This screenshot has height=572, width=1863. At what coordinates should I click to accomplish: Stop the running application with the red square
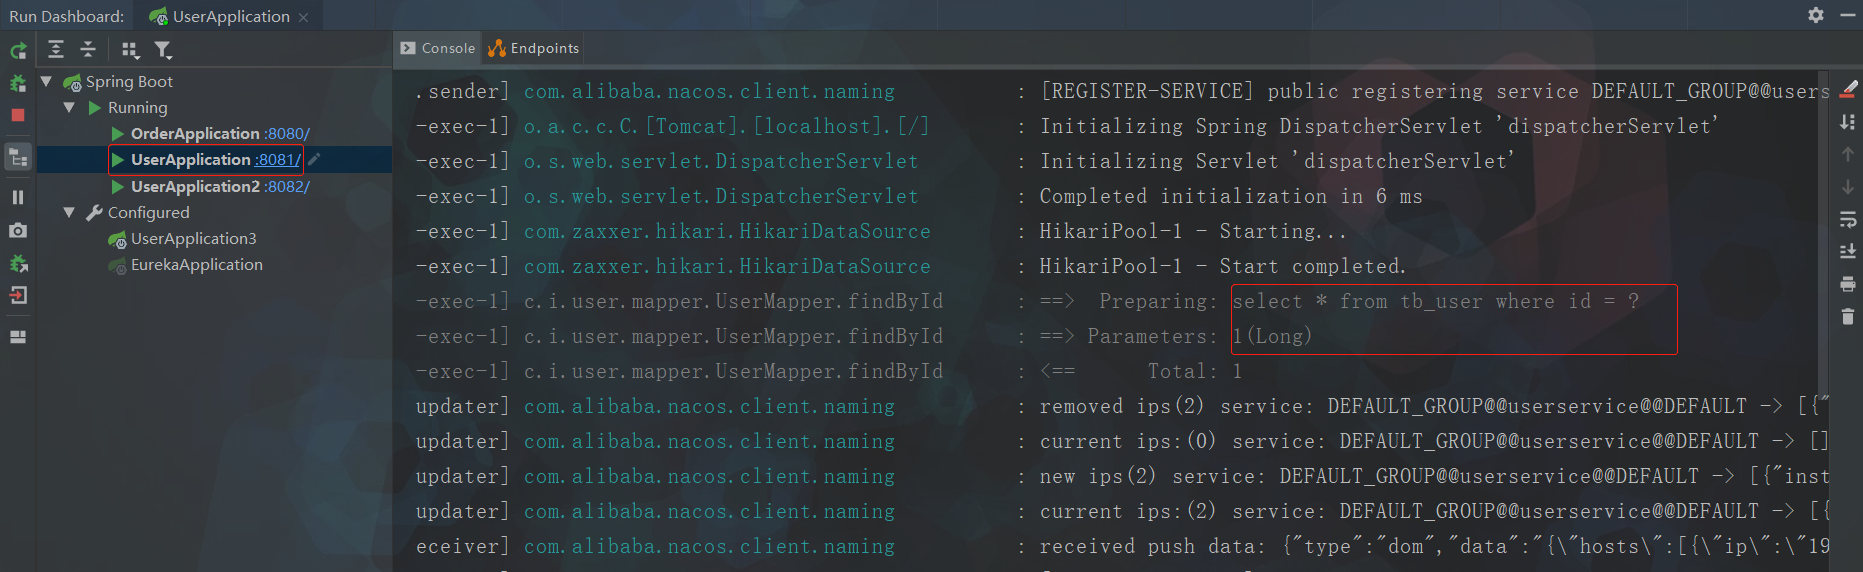[x=18, y=116]
